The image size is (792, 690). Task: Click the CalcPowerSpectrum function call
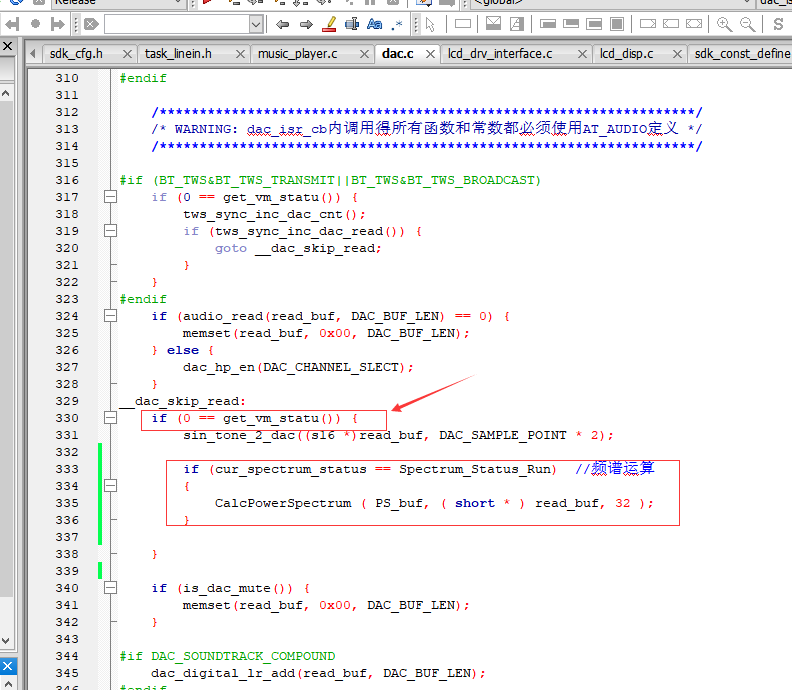point(283,503)
